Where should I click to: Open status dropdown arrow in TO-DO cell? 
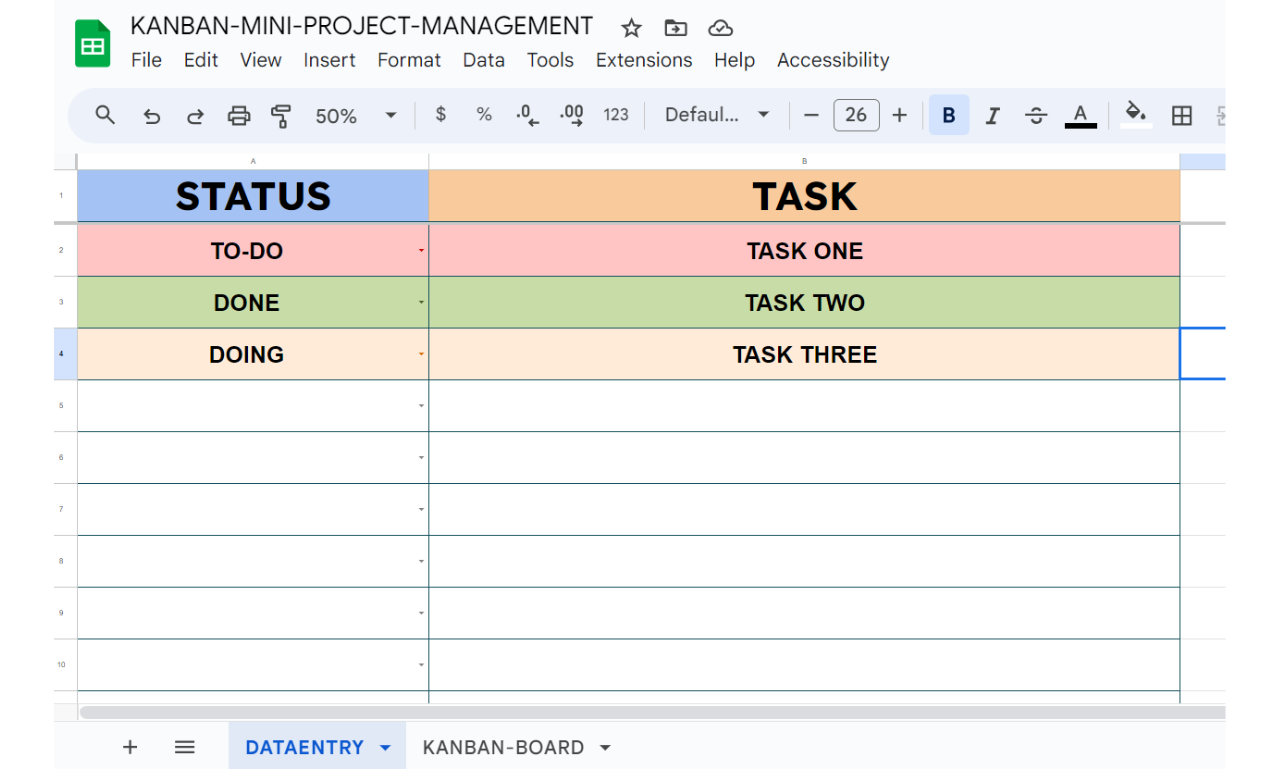(x=421, y=250)
